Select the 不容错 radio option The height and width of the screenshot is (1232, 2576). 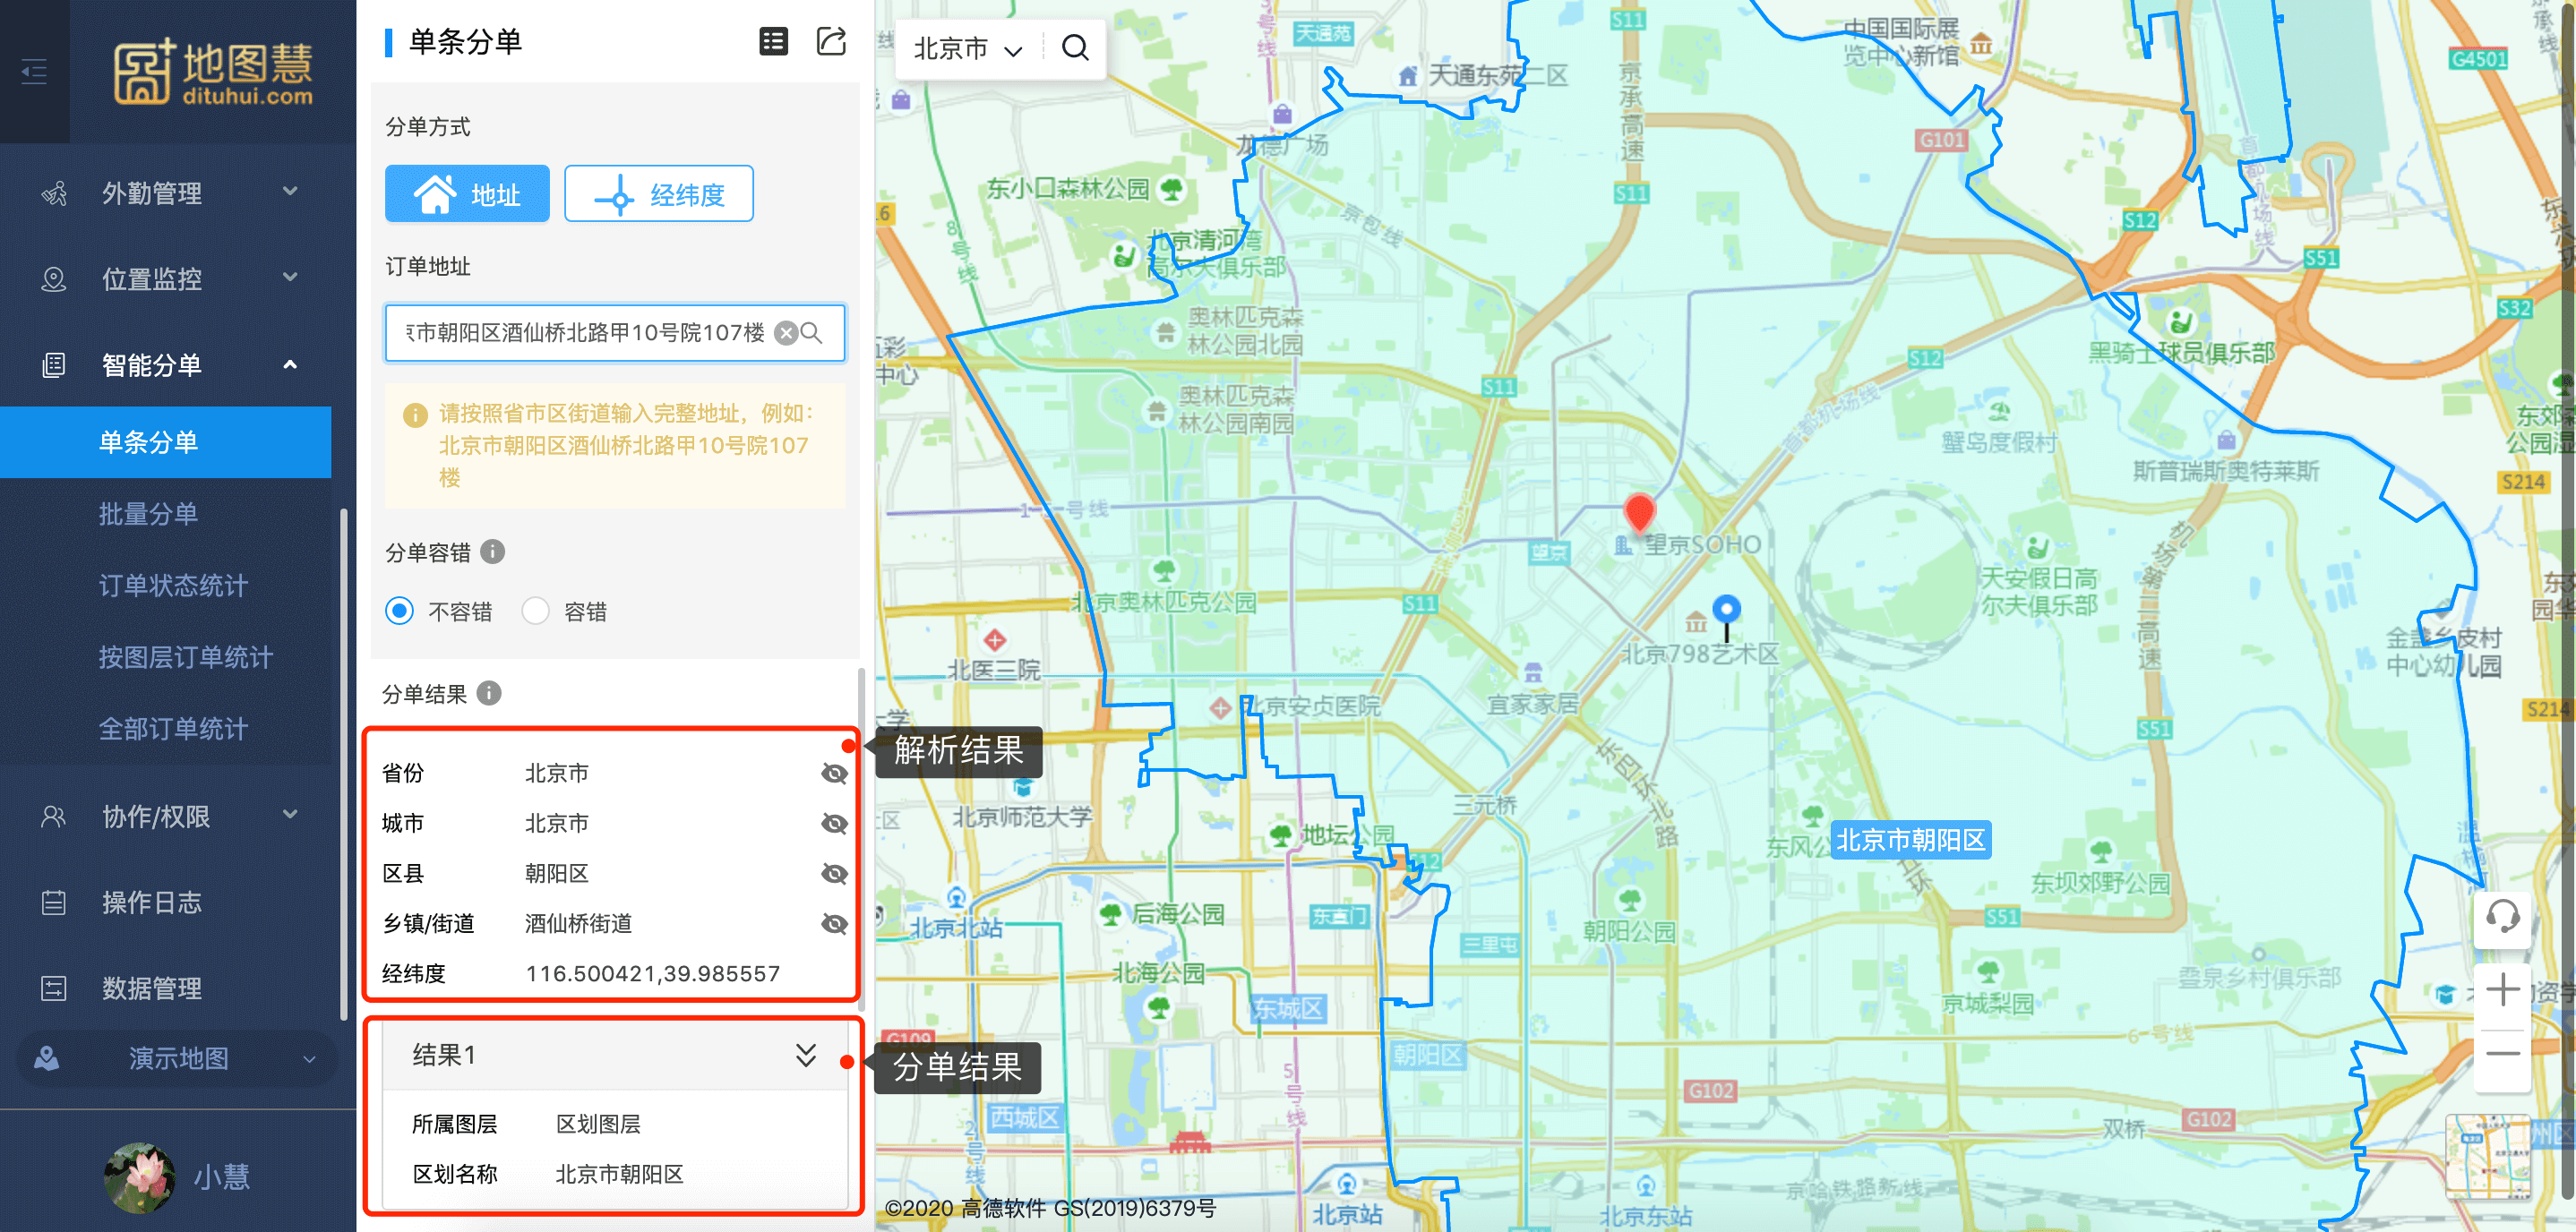(x=399, y=611)
